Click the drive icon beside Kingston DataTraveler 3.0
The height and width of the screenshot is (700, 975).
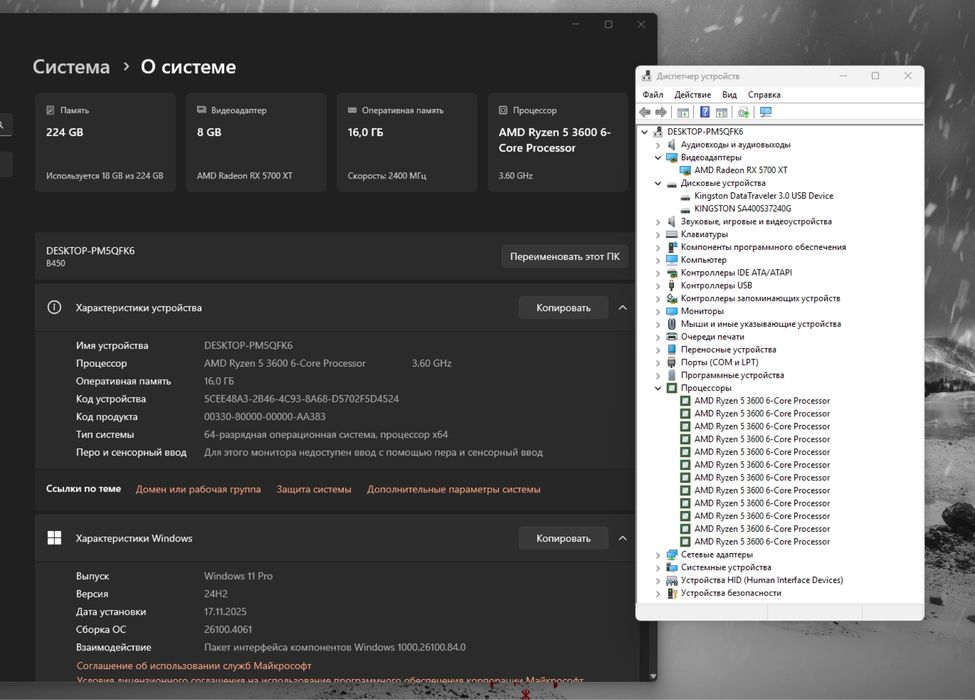point(685,196)
